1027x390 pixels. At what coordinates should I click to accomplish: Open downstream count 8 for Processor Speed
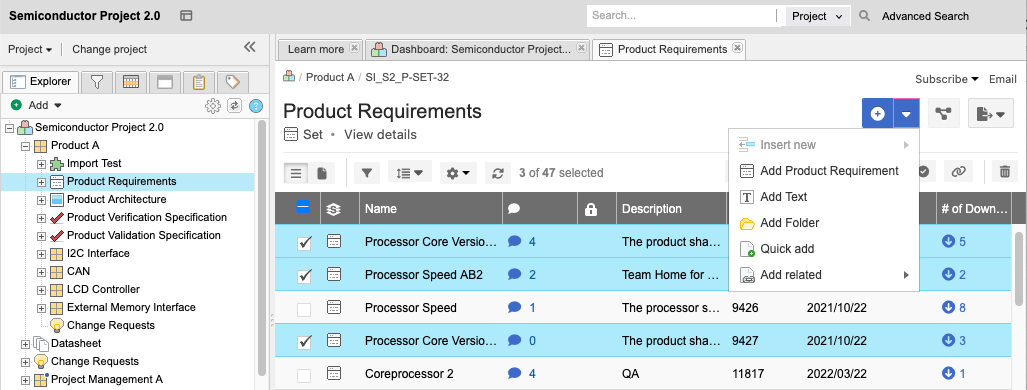pyautogui.click(x=954, y=307)
